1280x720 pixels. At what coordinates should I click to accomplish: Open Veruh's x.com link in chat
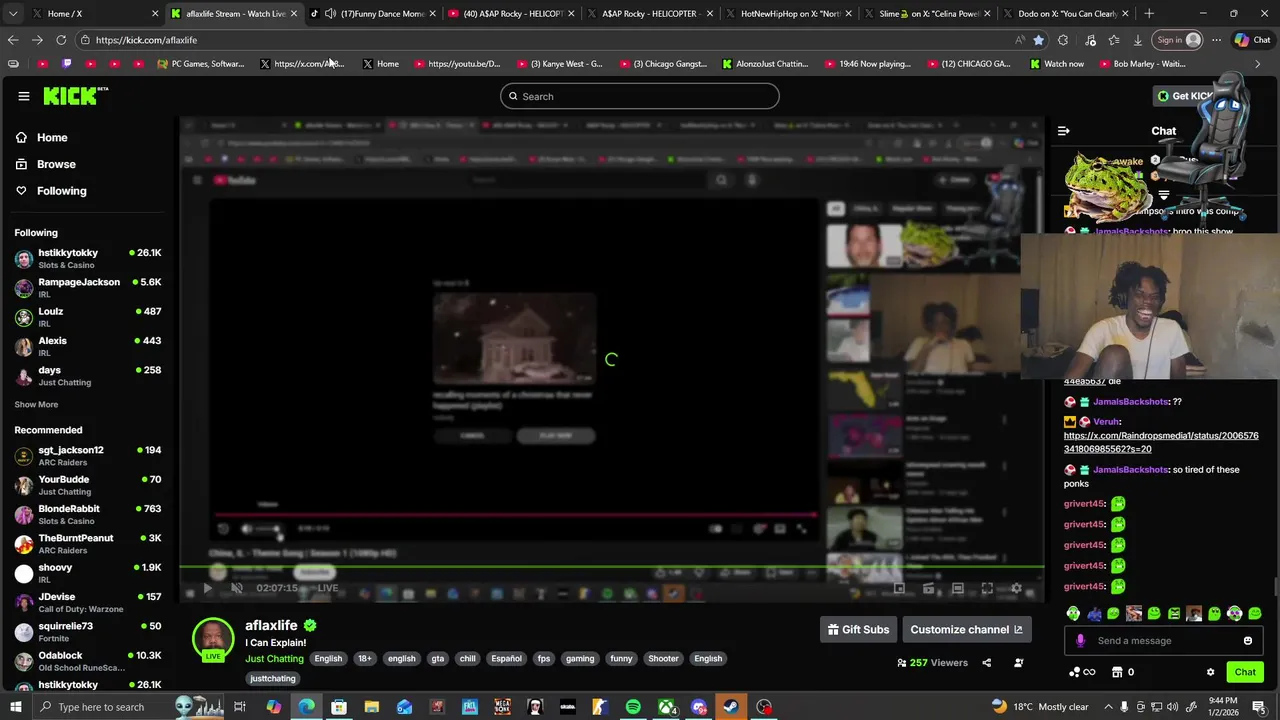[x=1161, y=443]
